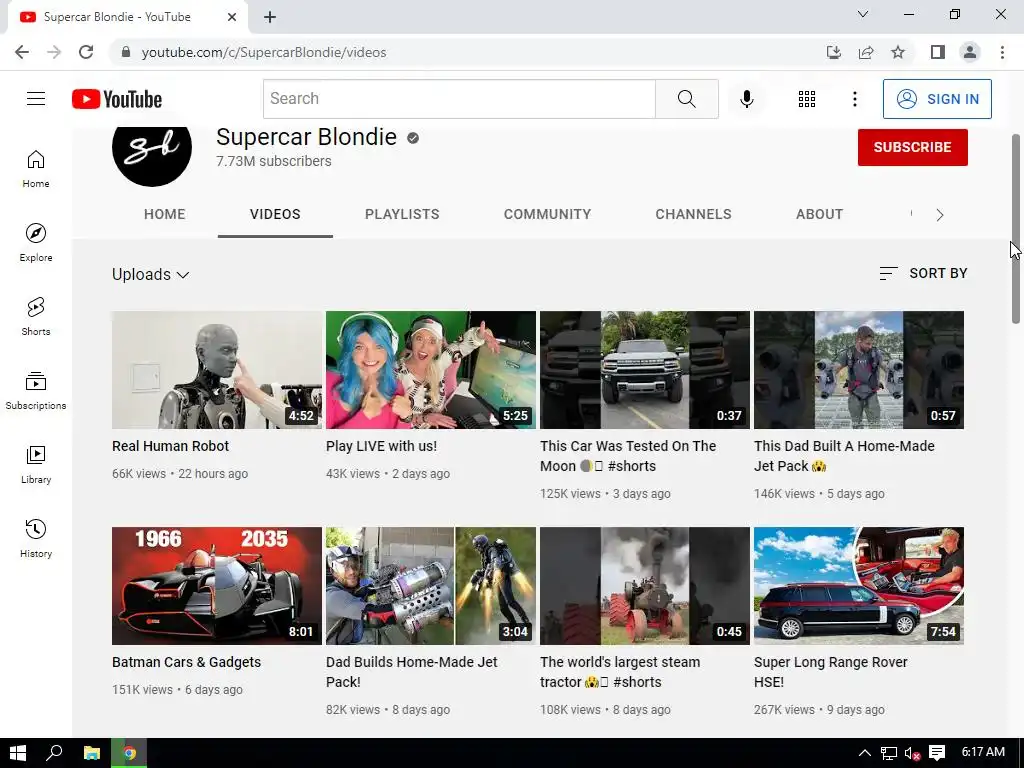1024x768 pixels.
Task: Open the Dad Builds Jet Pack thumbnail 3:04
Action: pos(431,586)
